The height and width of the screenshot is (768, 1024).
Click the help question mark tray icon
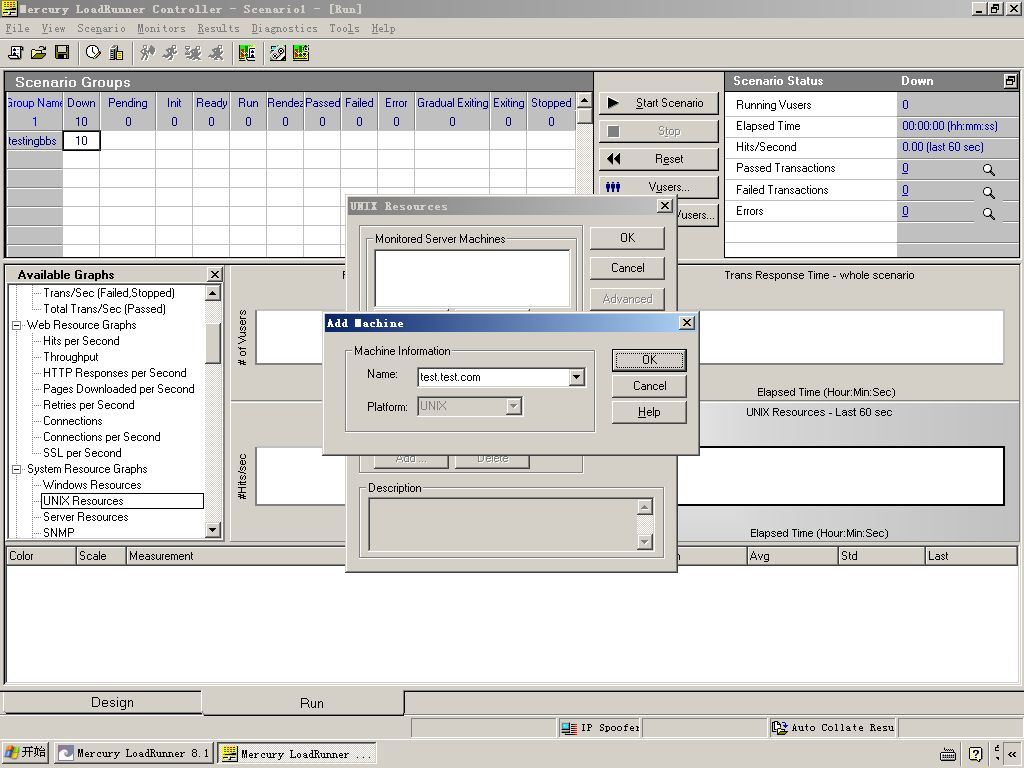pyautogui.click(x=976, y=754)
